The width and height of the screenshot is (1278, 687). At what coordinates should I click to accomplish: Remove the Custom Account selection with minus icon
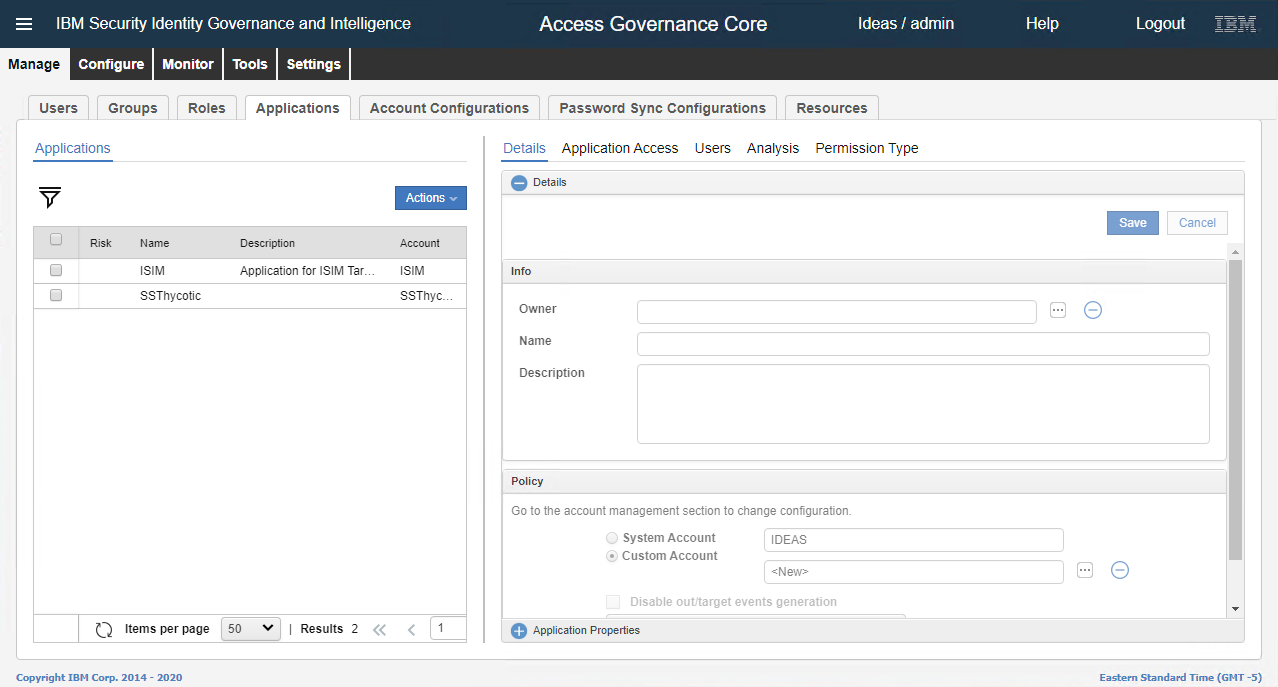[1119, 570]
